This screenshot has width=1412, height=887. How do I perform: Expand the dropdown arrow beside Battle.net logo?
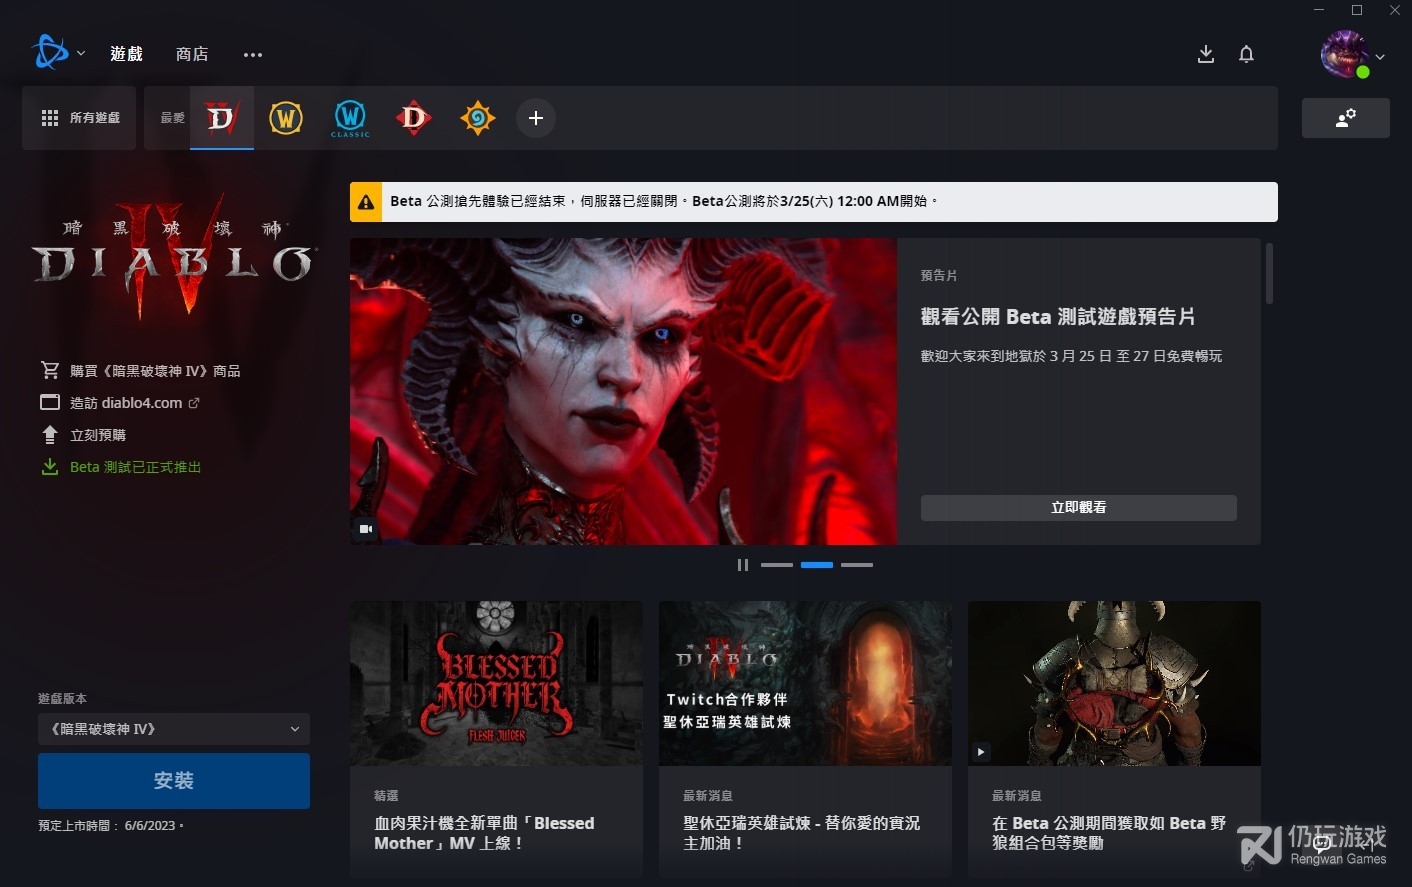point(81,54)
